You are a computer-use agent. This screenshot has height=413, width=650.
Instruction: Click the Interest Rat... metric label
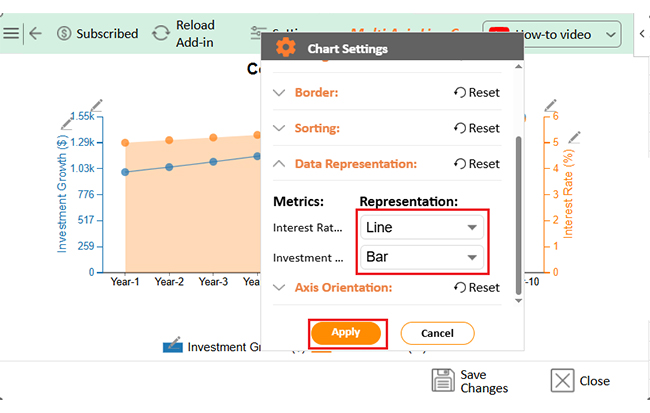[308, 228]
